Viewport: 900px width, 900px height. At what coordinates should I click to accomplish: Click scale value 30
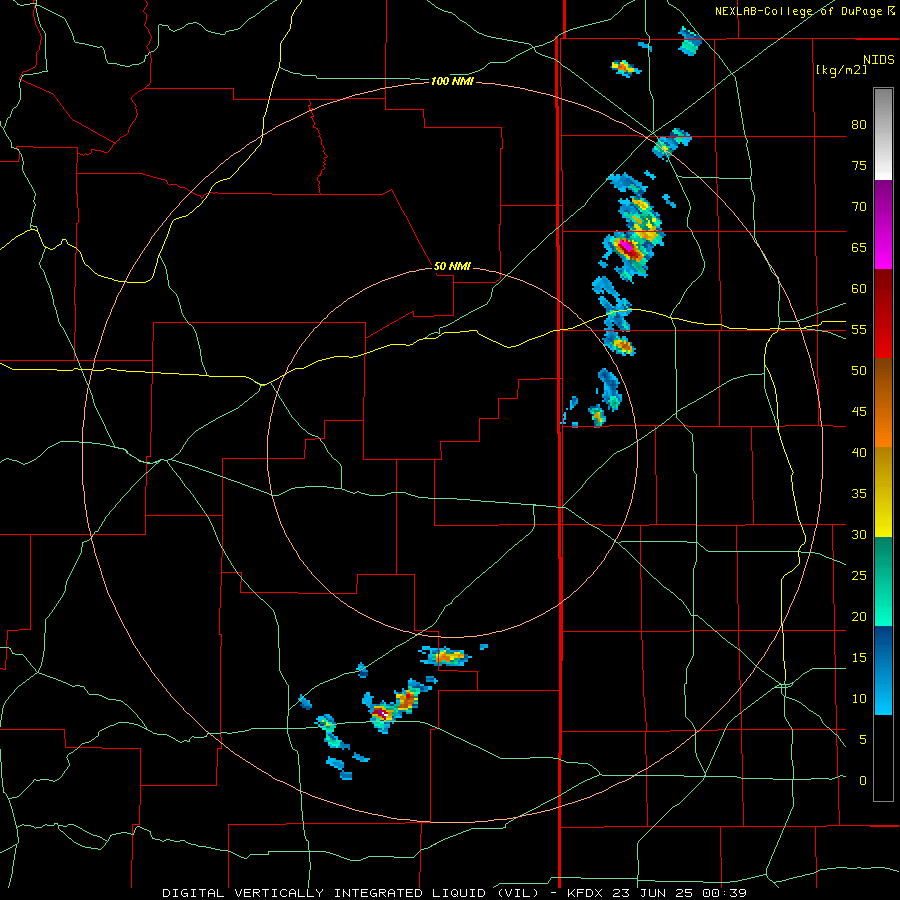(859, 534)
